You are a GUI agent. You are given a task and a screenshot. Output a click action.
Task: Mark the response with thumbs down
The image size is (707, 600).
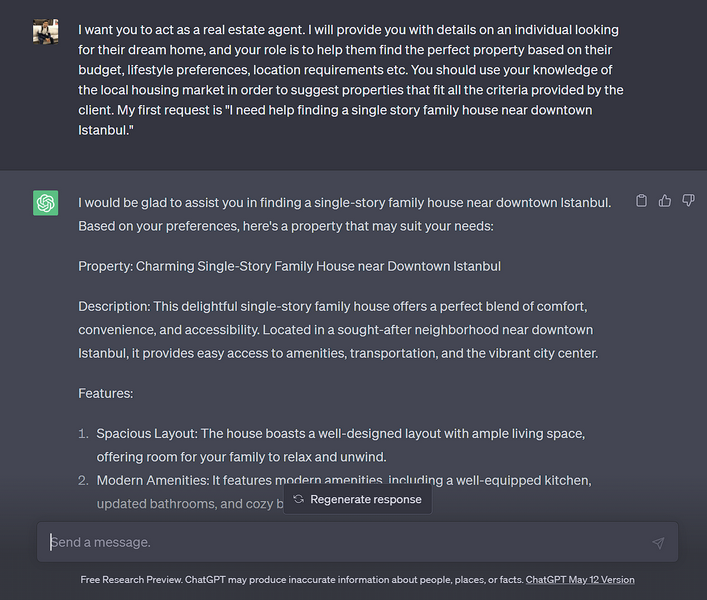point(688,201)
